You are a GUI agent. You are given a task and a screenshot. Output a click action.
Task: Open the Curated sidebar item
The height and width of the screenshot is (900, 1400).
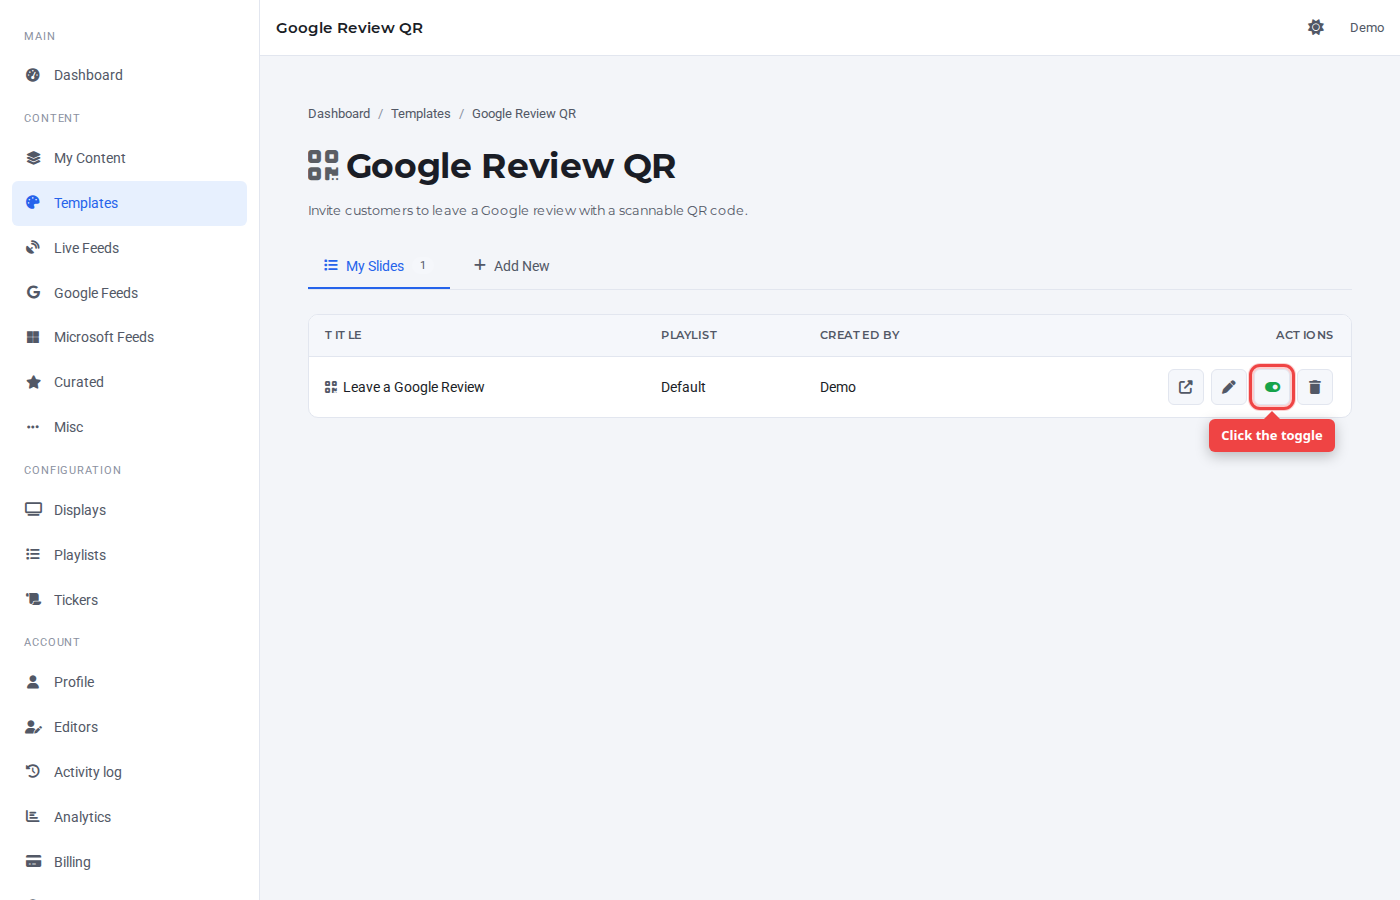(x=129, y=382)
